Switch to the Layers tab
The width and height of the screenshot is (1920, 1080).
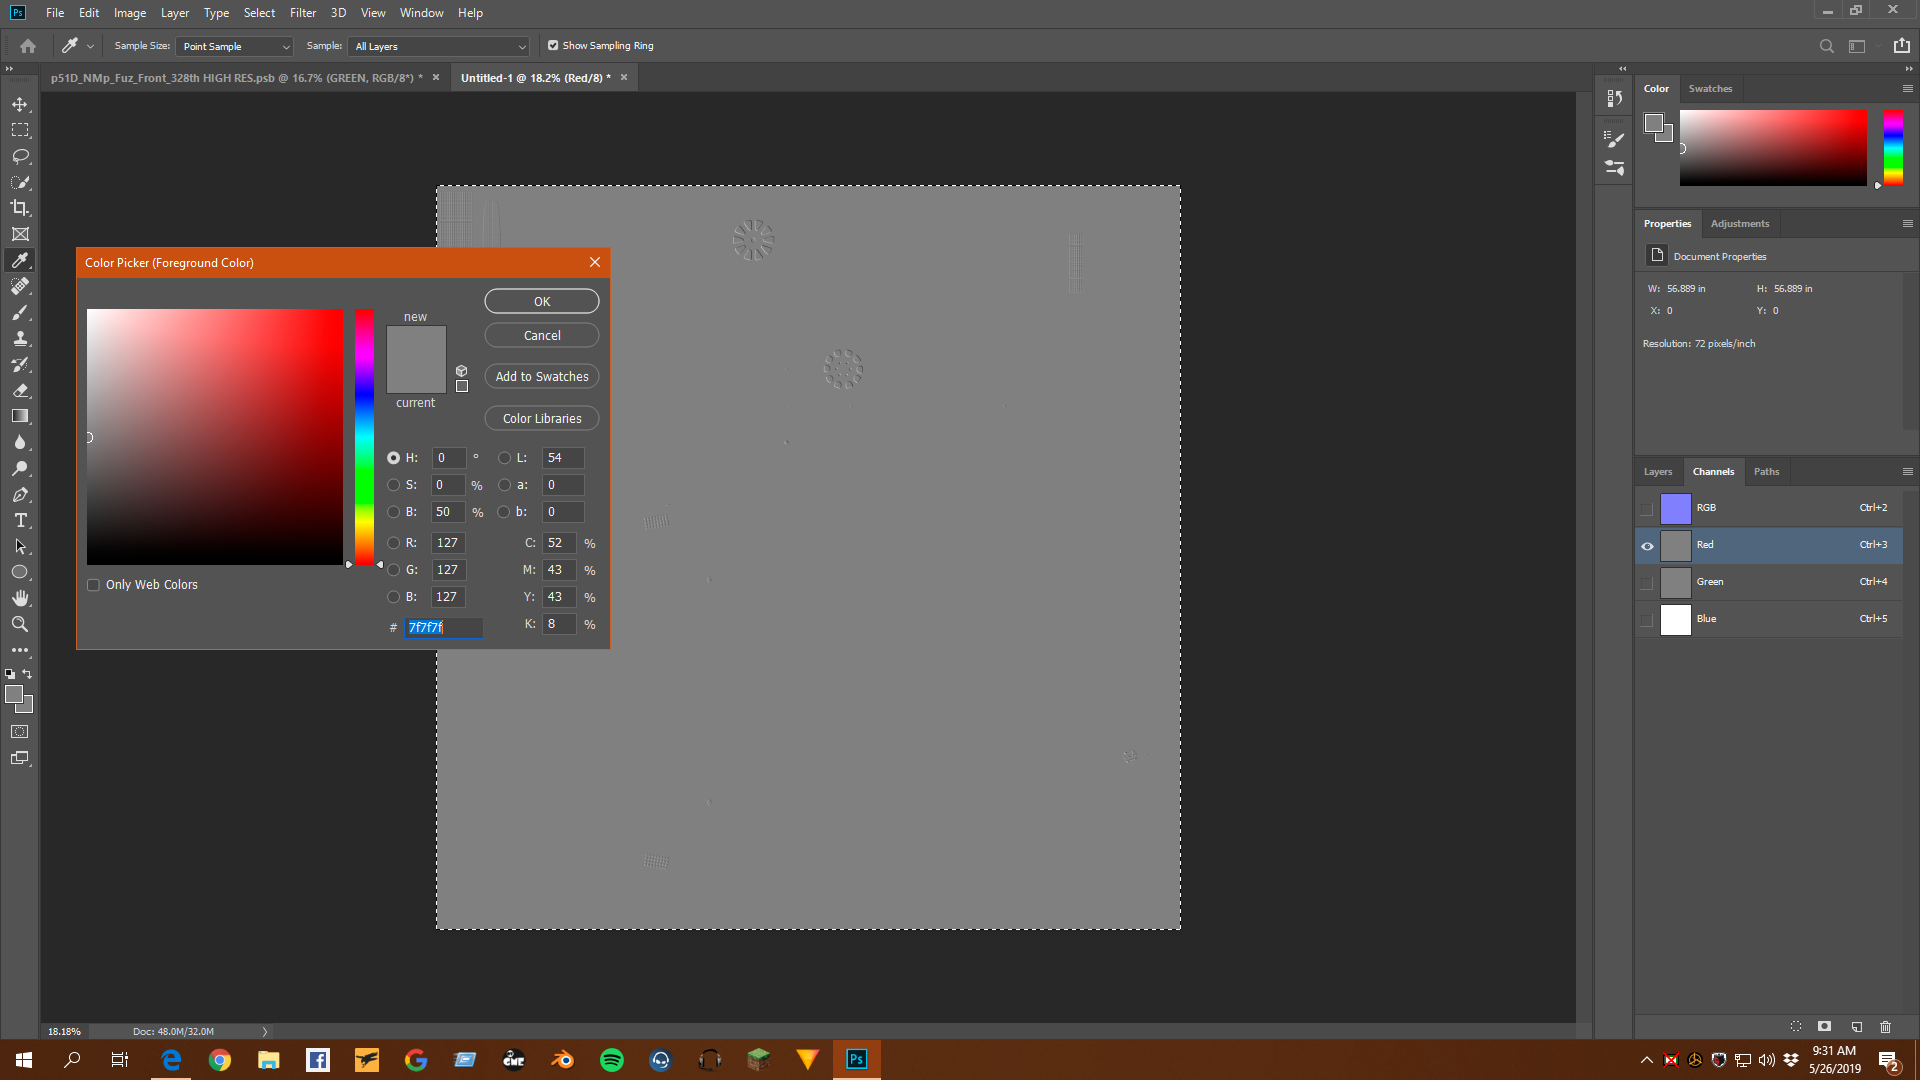pyautogui.click(x=1657, y=472)
